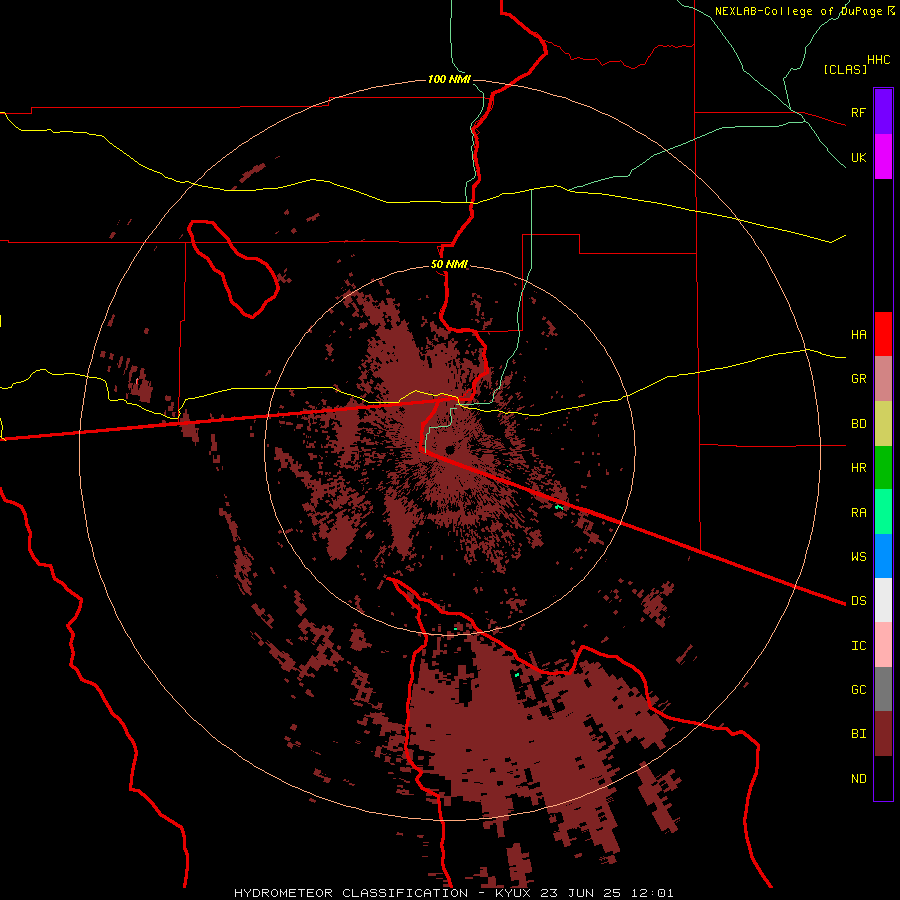This screenshot has width=900, height=900.
Task: Click the ND black legend swatch
Action: click(883, 778)
